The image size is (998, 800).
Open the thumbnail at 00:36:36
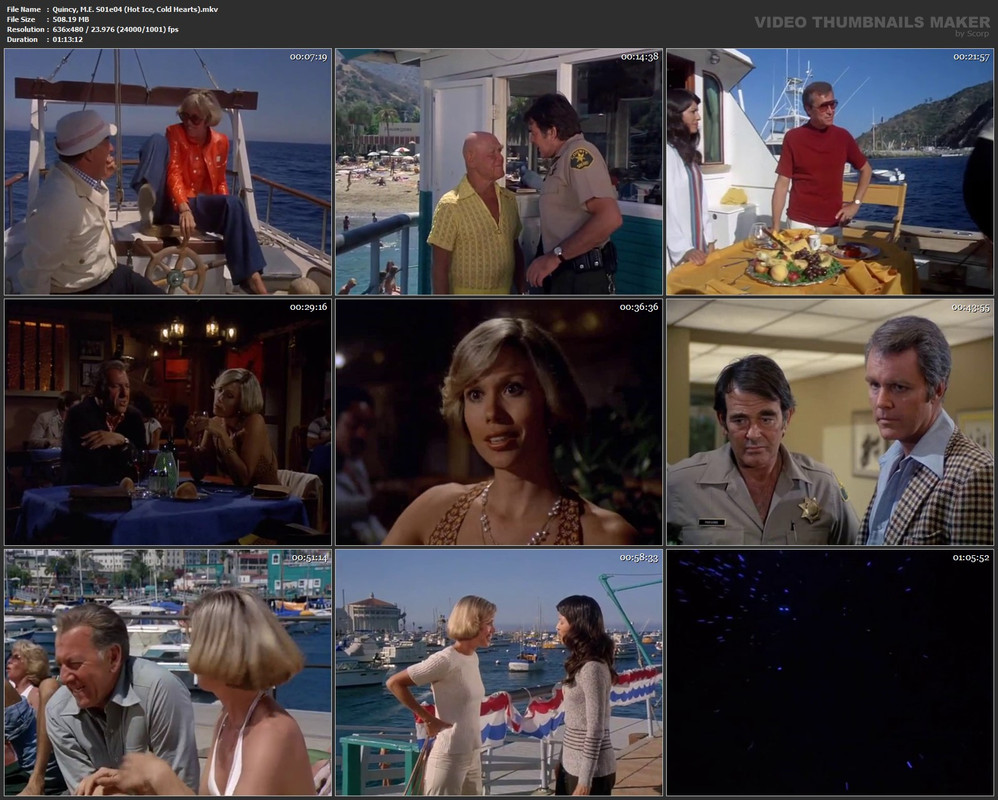coord(499,422)
